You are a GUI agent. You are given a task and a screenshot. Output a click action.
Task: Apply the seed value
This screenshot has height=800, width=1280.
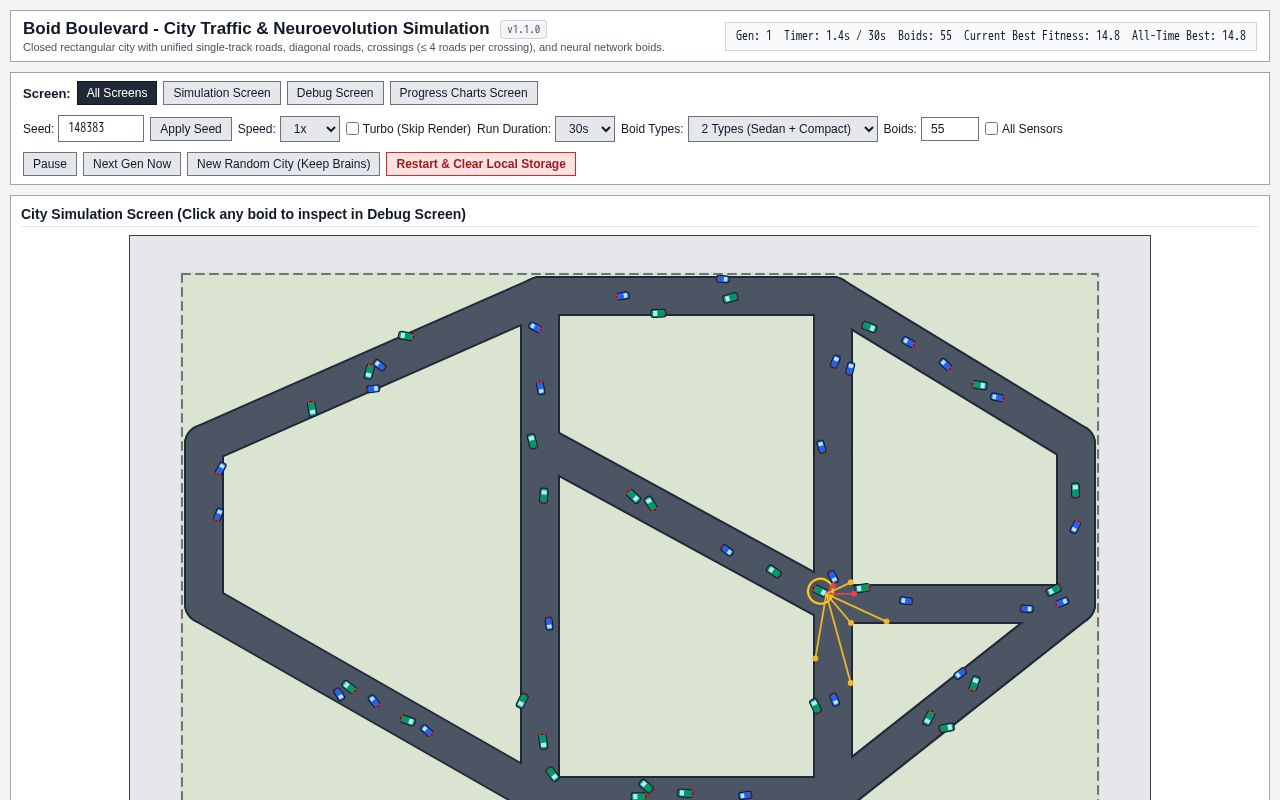(x=191, y=129)
